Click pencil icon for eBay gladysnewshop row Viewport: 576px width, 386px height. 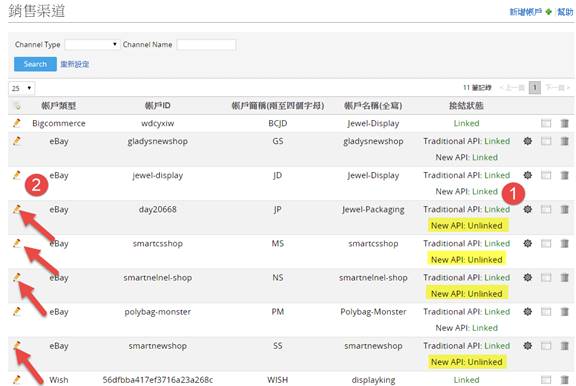[17, 141]
